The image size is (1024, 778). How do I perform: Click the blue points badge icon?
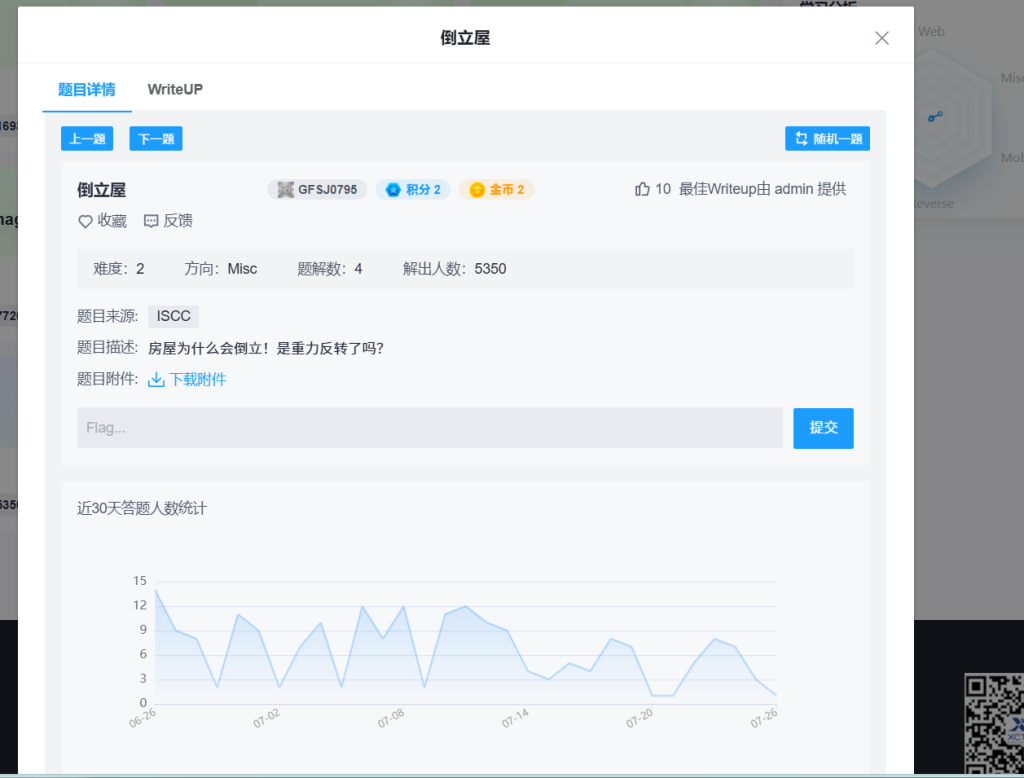point(393,190)
